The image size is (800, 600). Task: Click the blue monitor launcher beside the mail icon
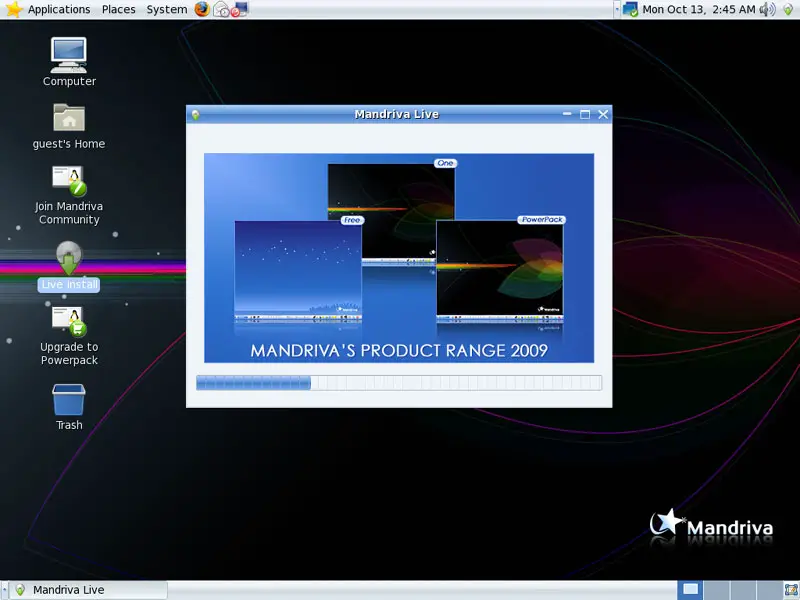240,9
